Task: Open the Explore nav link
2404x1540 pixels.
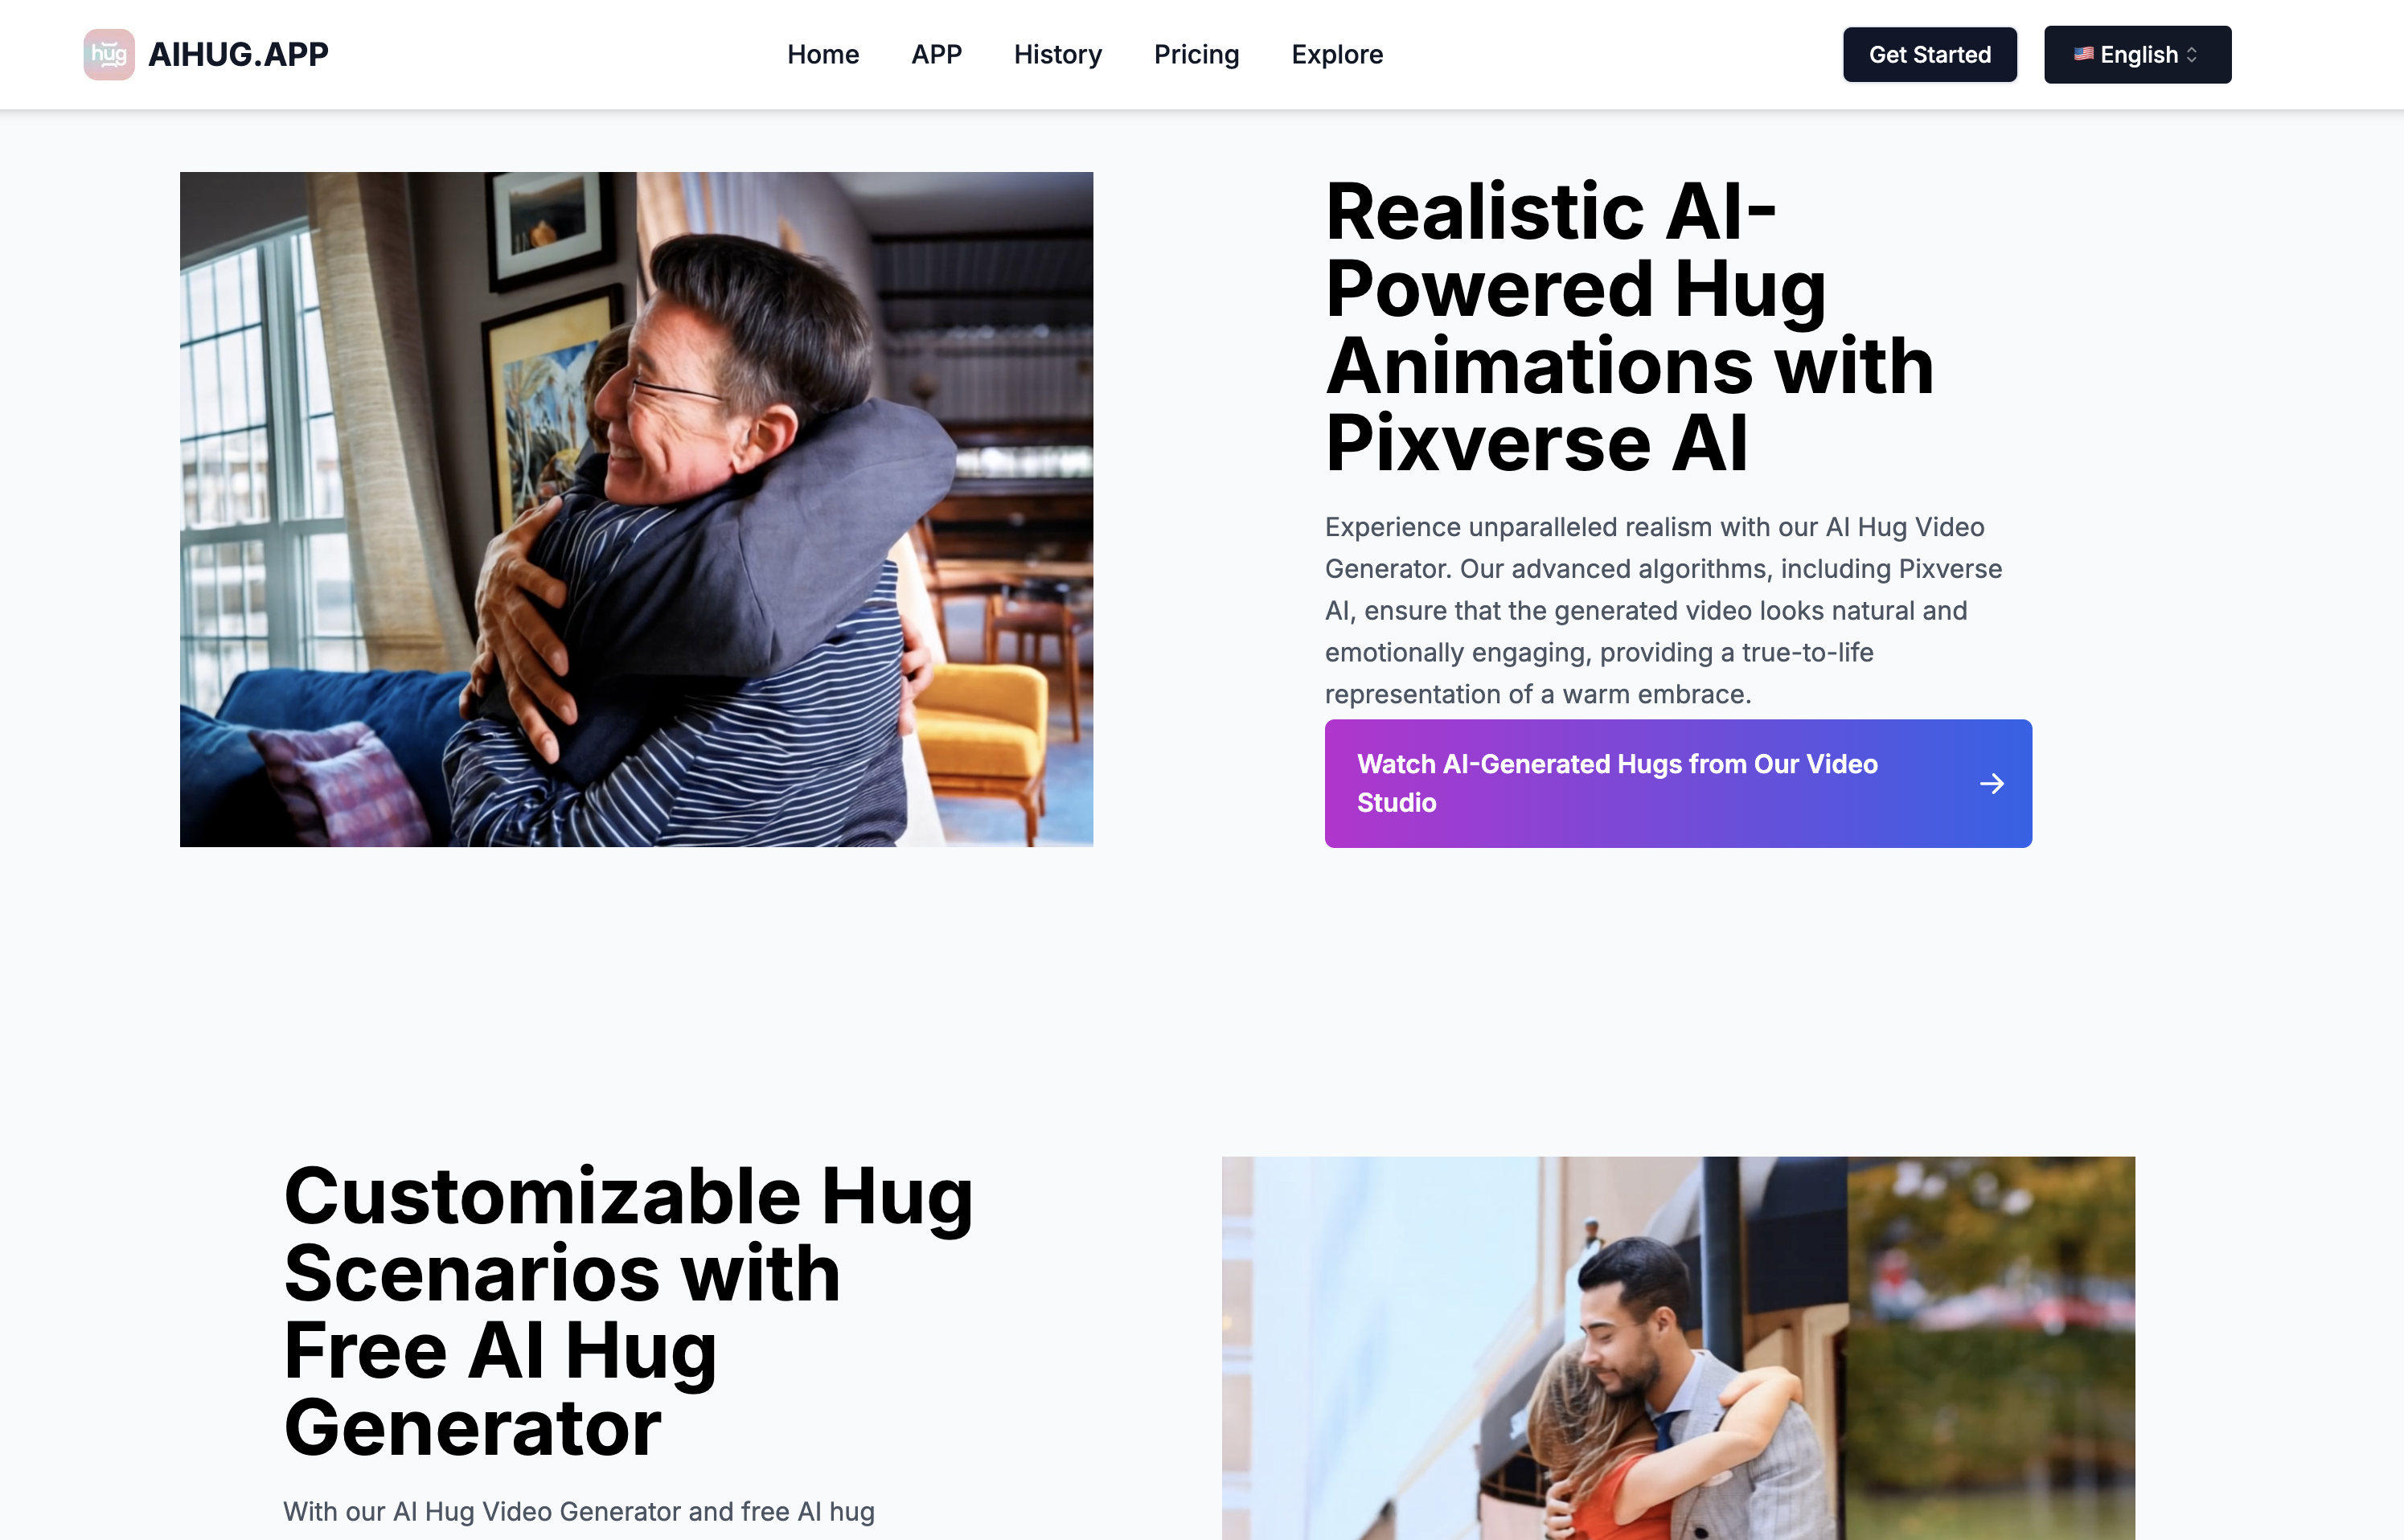Action: pyautogui.click(x=1337, y=55)
